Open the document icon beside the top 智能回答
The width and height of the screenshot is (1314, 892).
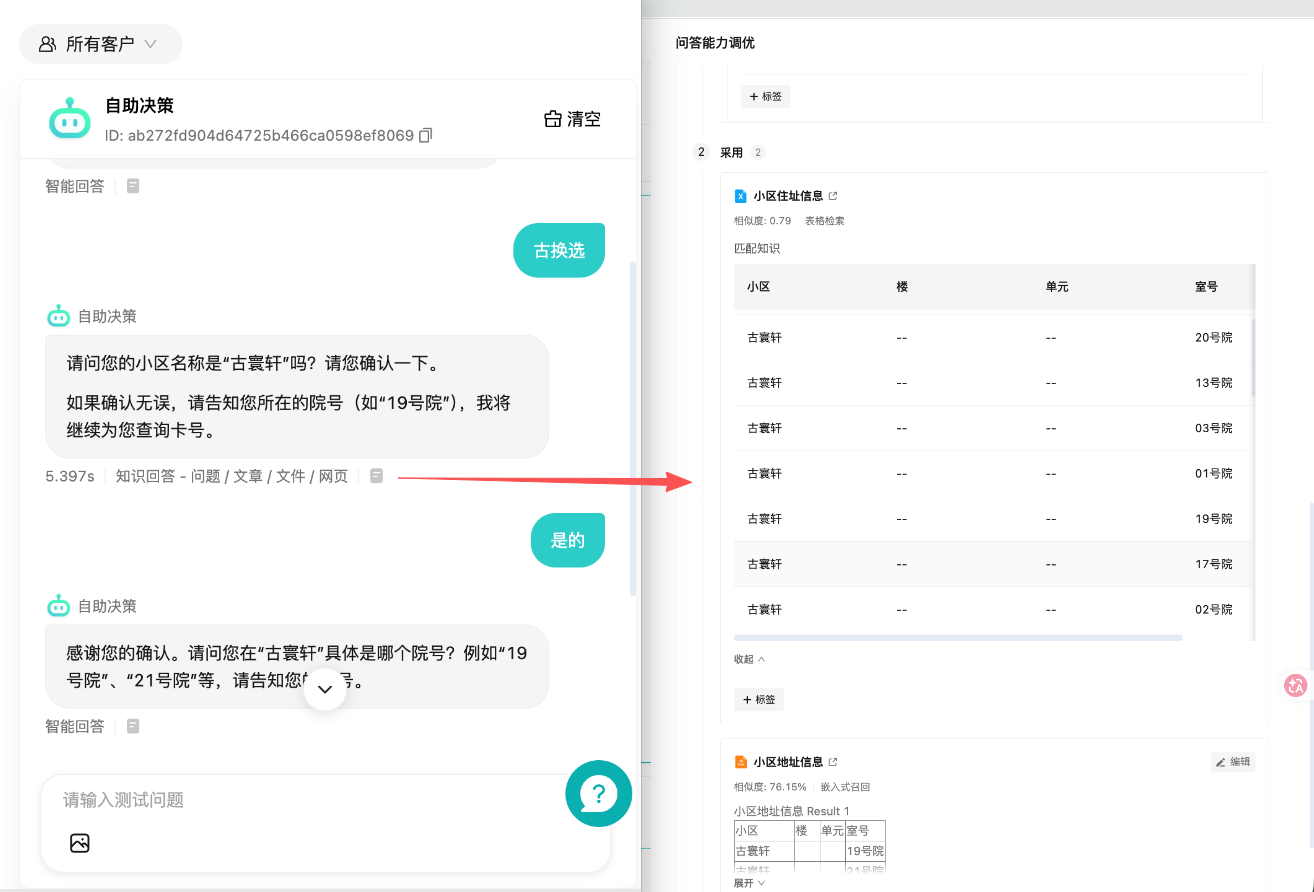coord(133,186)
